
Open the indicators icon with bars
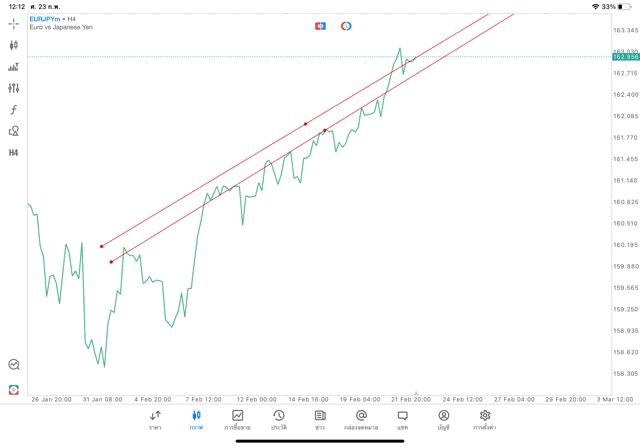coord(14,67)
